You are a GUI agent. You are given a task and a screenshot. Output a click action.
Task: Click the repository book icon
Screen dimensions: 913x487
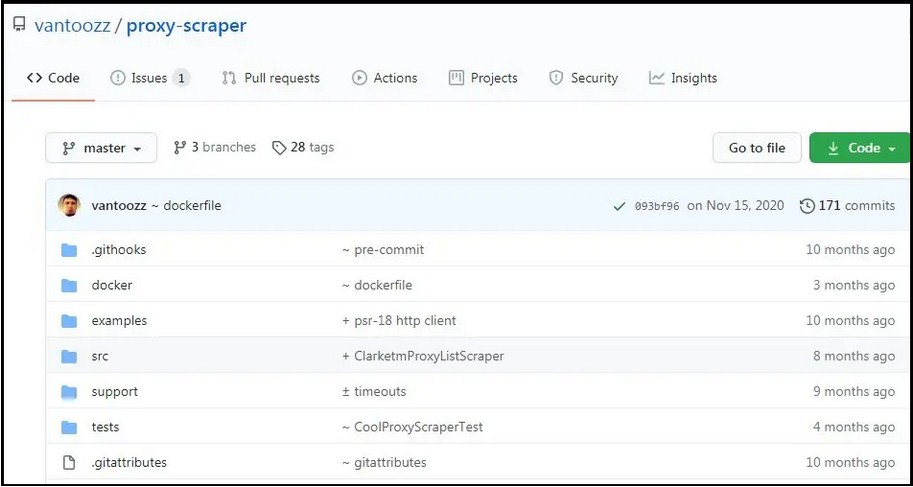19,24
